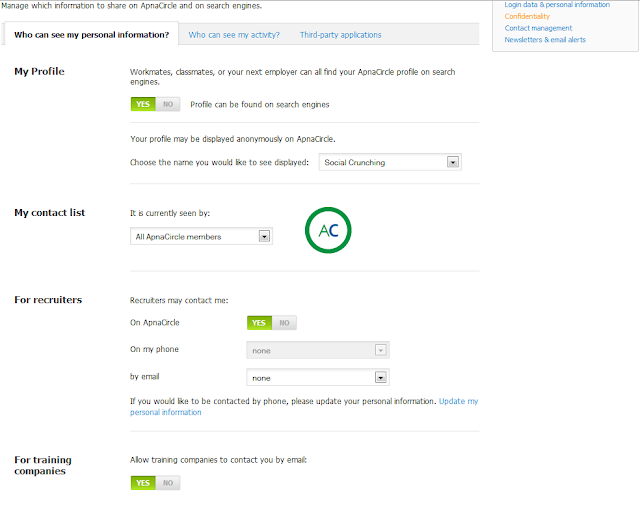Click the arrow on contact list visibility dropdown
Screen dimensions: 640x505
coord(264,237)
